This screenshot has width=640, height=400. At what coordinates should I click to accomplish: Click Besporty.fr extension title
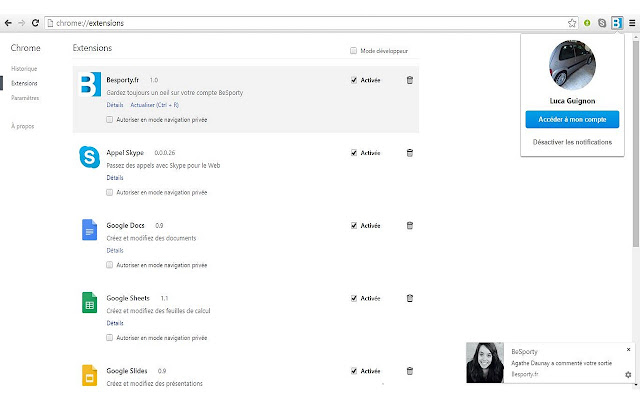tap(122, 80)
